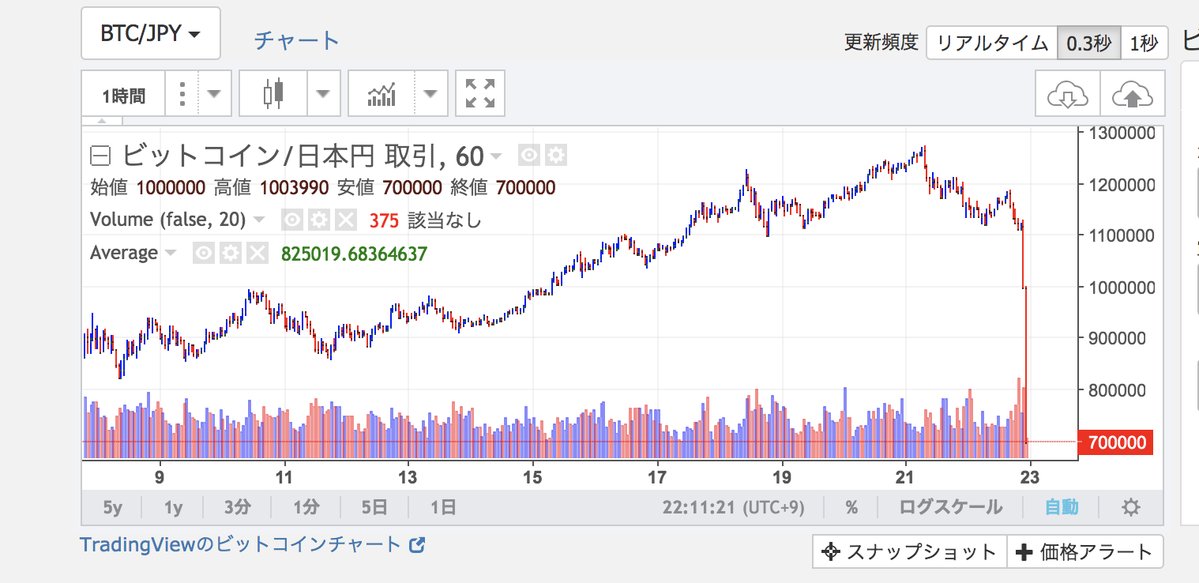Open settings gear for the Volume indicator
The width and height of the screenshot is (1199, 583).
click(x=319, y=220)
